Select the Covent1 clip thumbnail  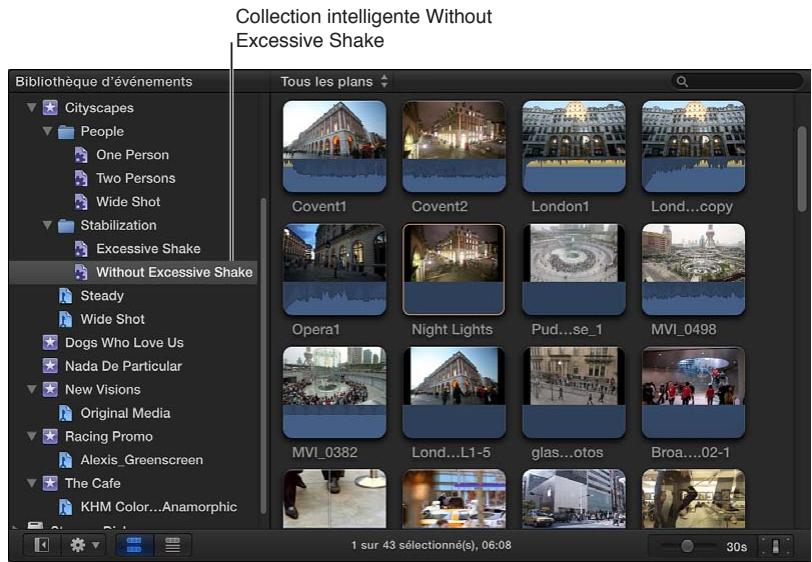point(335,146)
